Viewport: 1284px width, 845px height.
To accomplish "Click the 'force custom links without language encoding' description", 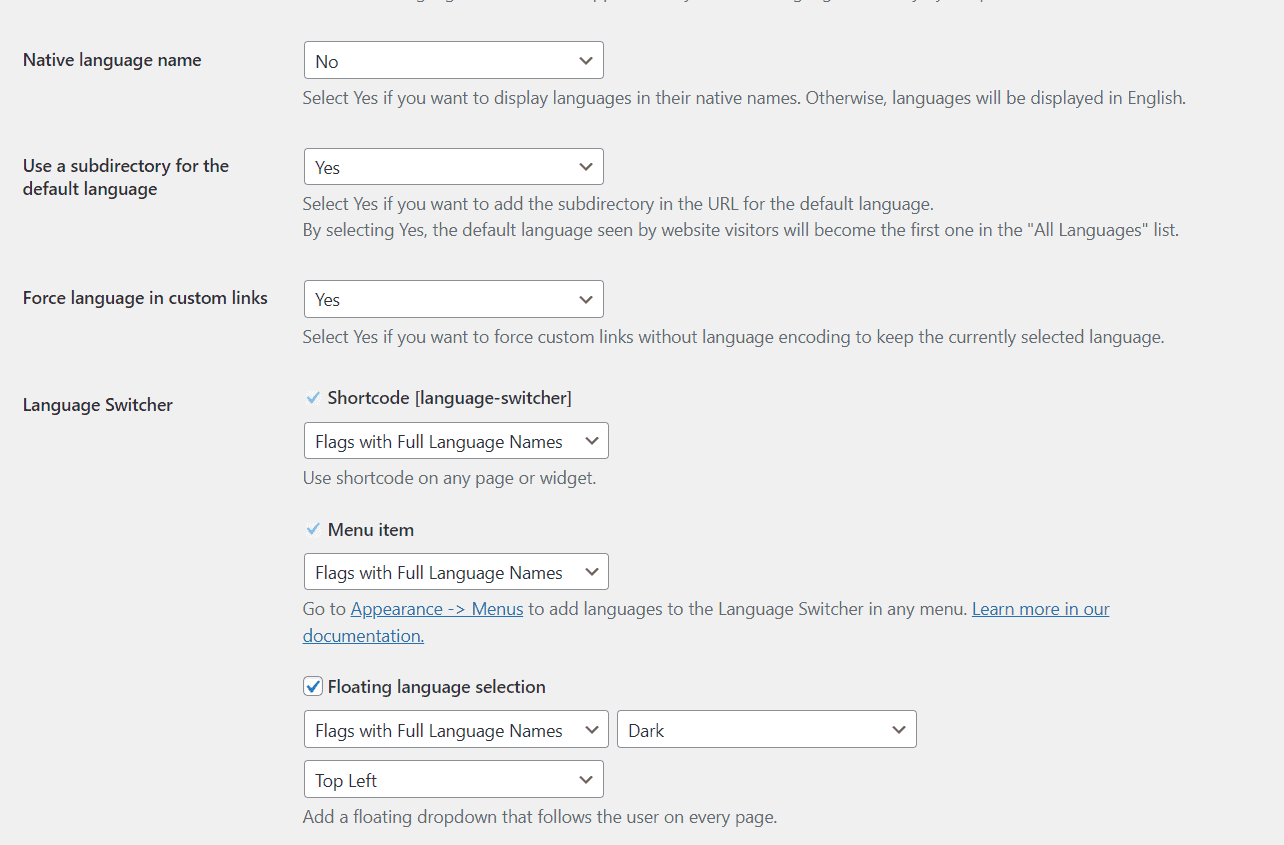I will pyautogui.click(x=733, y=337).
